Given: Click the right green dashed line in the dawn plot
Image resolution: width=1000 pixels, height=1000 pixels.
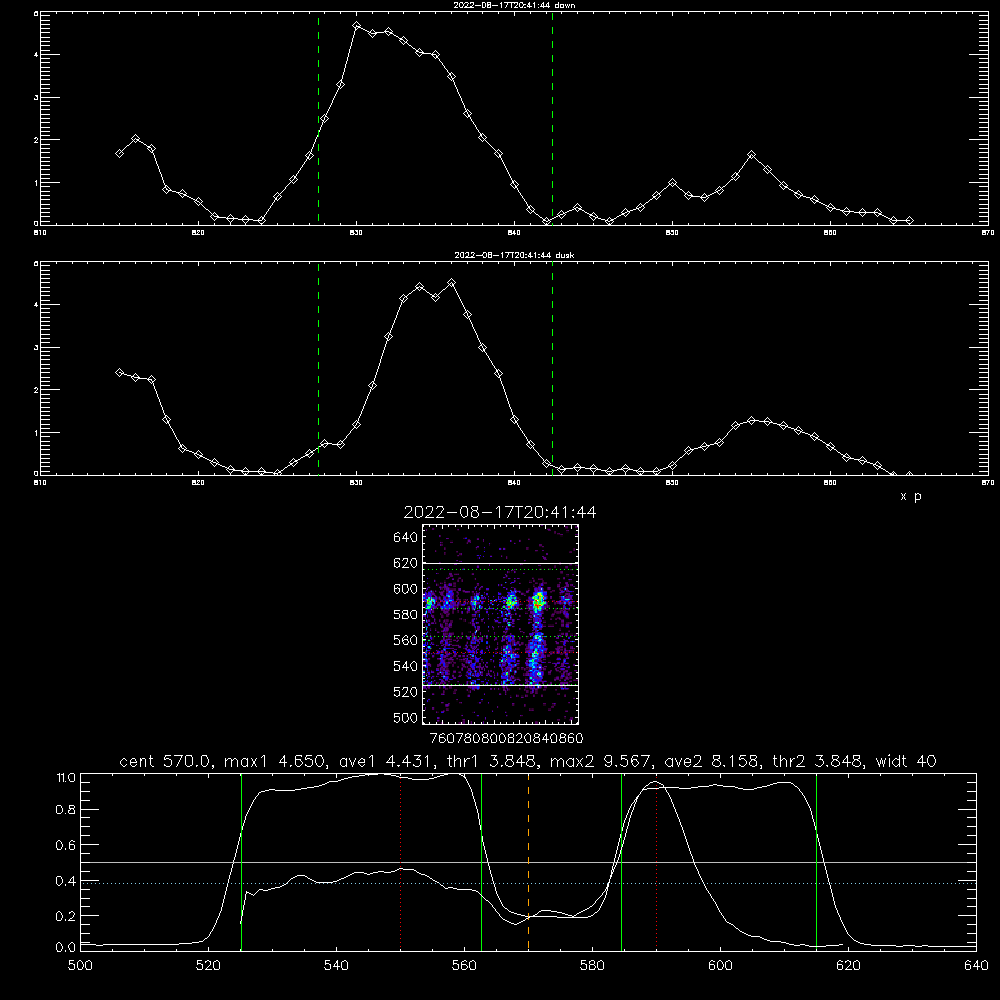Looking at the screenshot, I should (552, 118).
